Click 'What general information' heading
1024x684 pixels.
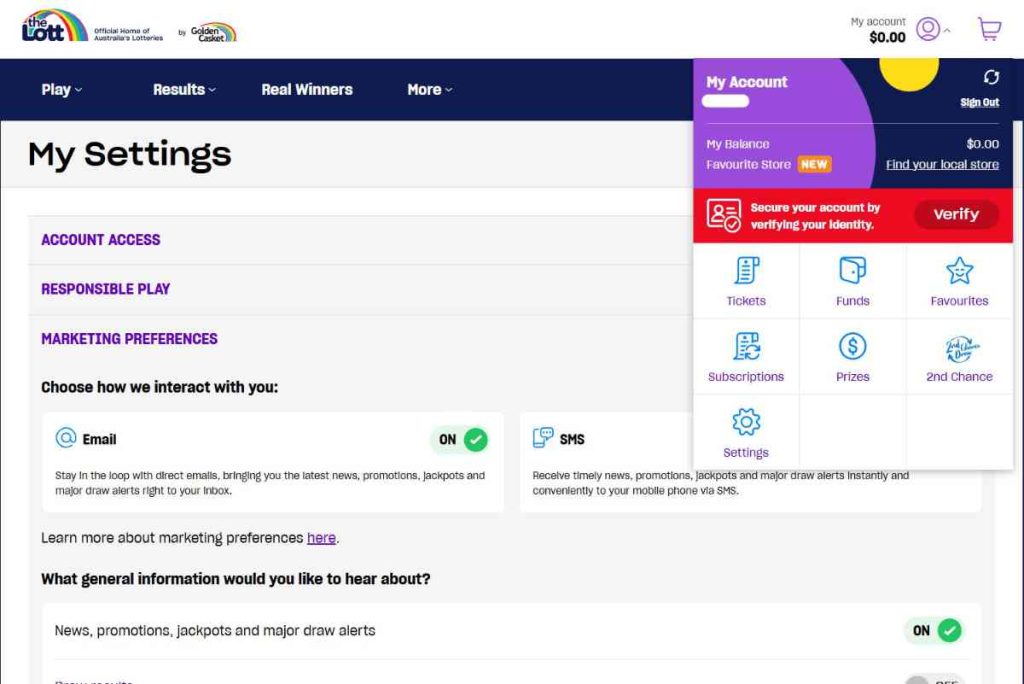[236, 579]
